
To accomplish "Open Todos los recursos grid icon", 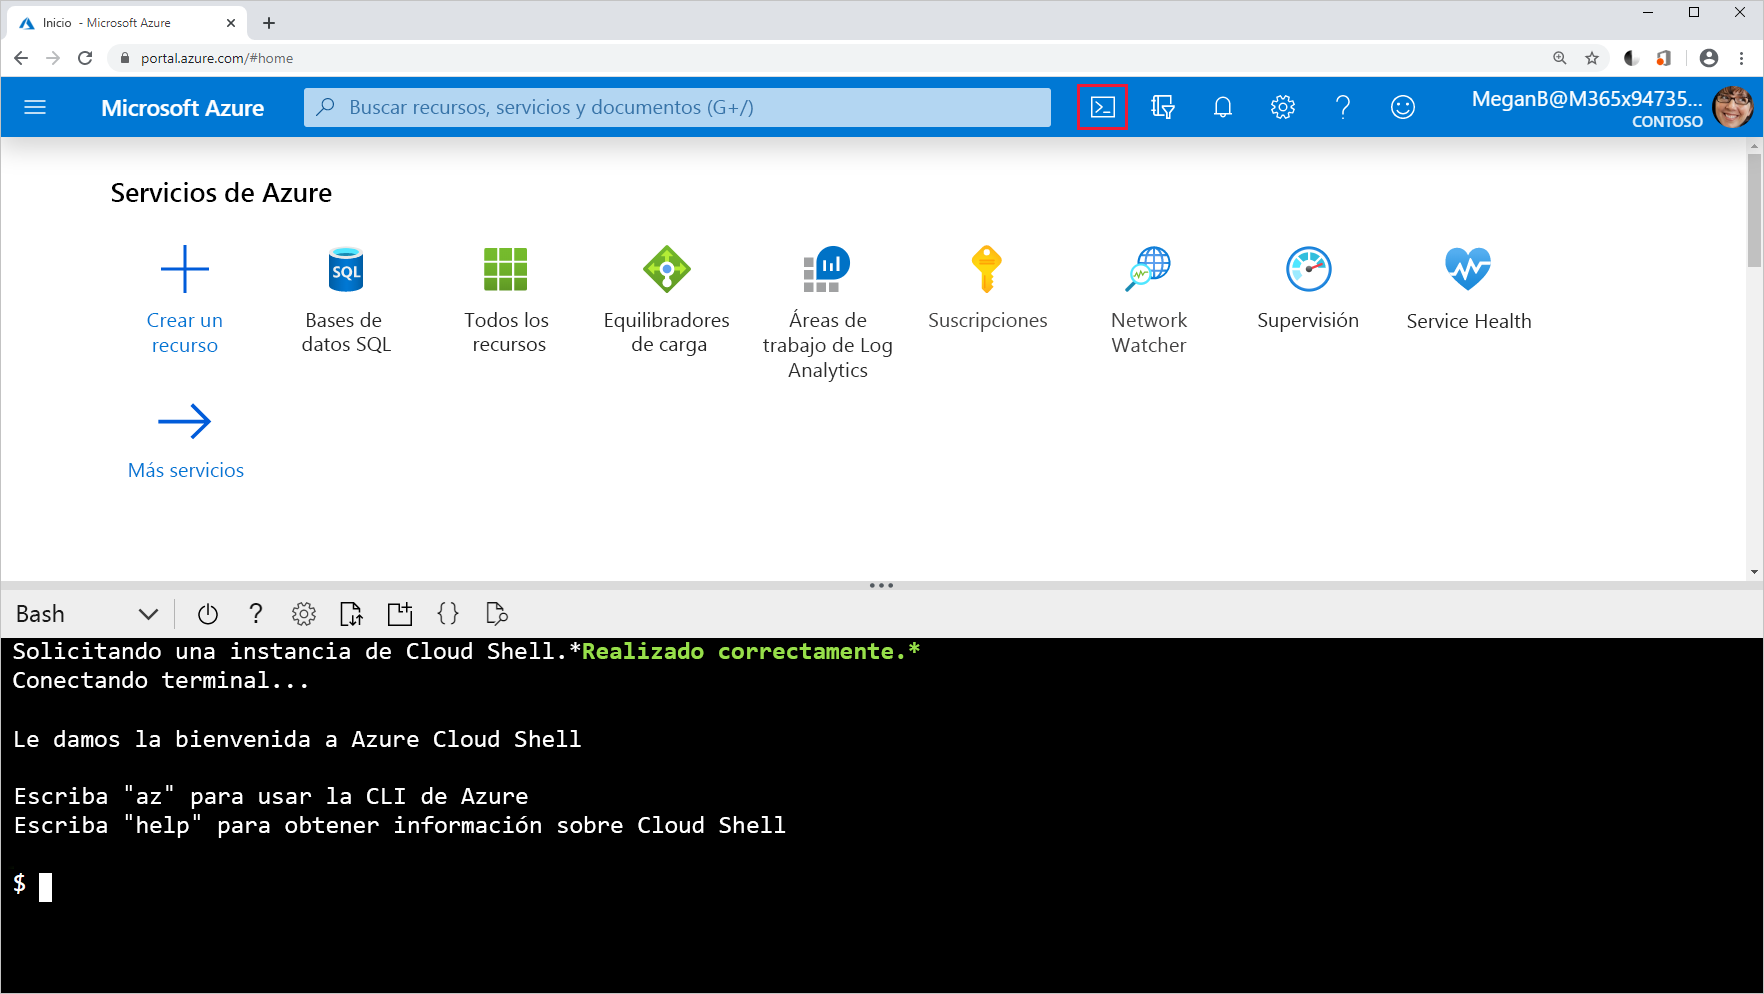I will [506, 269].
